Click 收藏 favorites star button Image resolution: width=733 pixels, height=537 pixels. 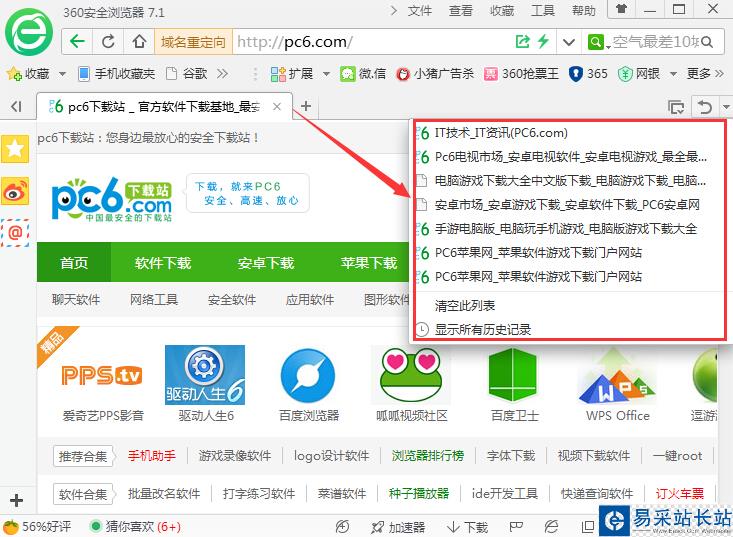point(28,74)
